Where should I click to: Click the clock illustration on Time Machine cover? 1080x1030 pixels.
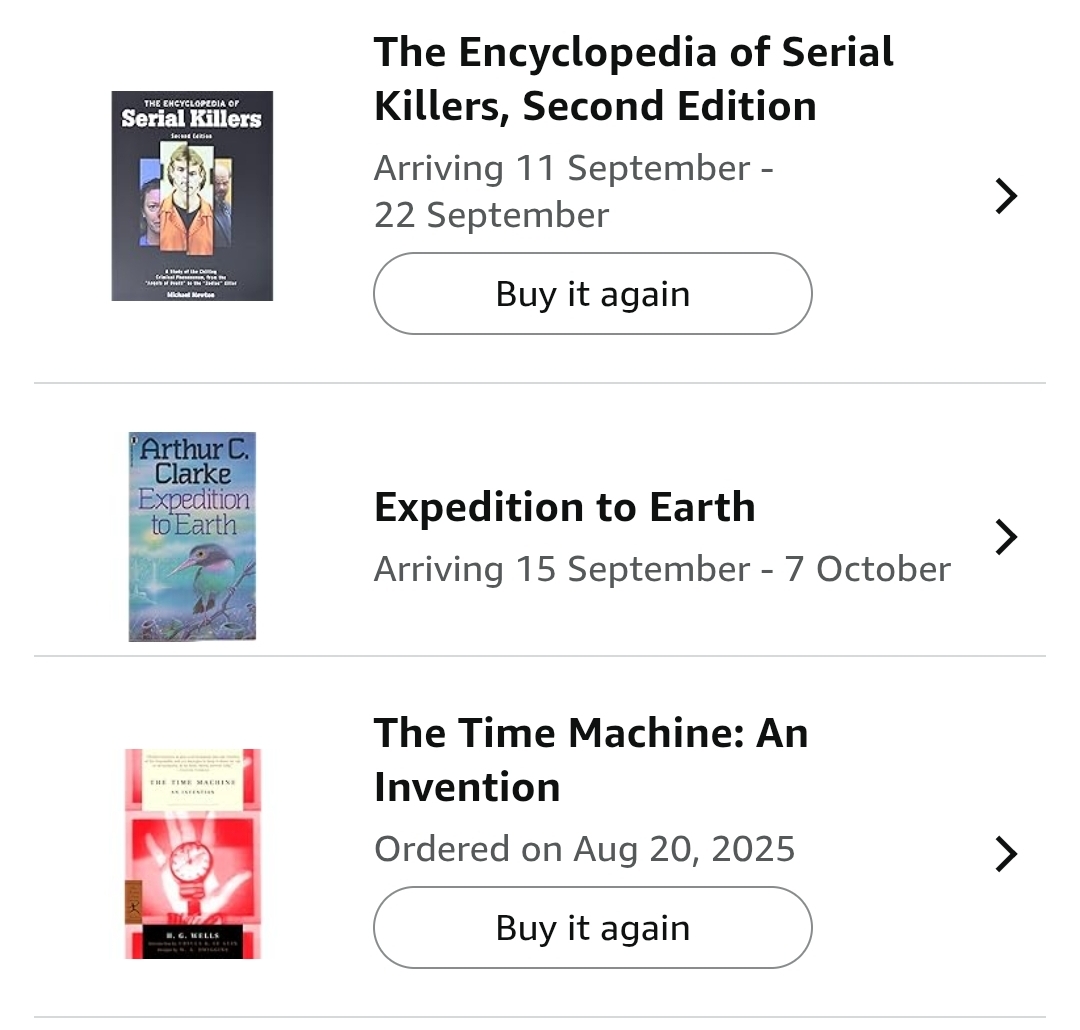(x=190, y=861)
